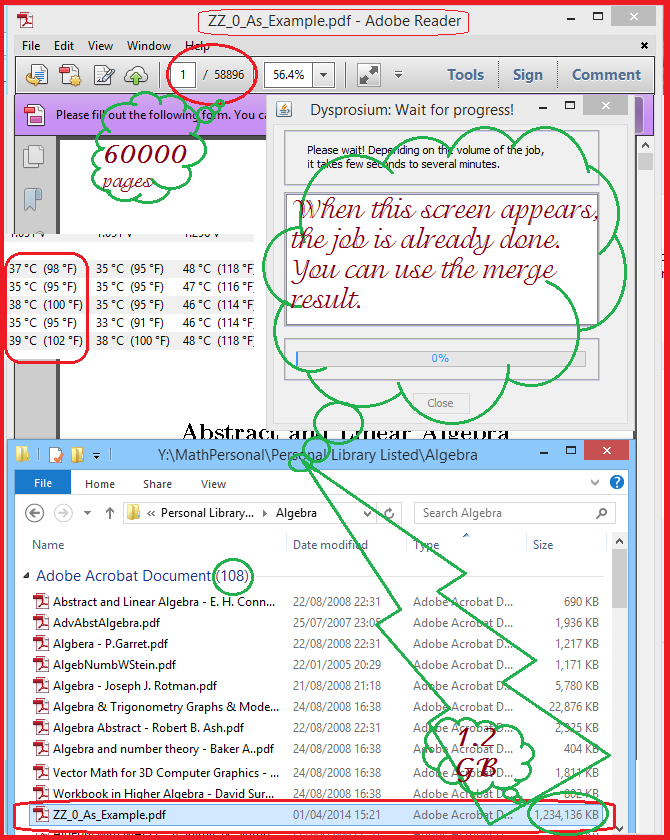
Task: Click the edit document pencil icon in toolbar
Action: point(103,74)
